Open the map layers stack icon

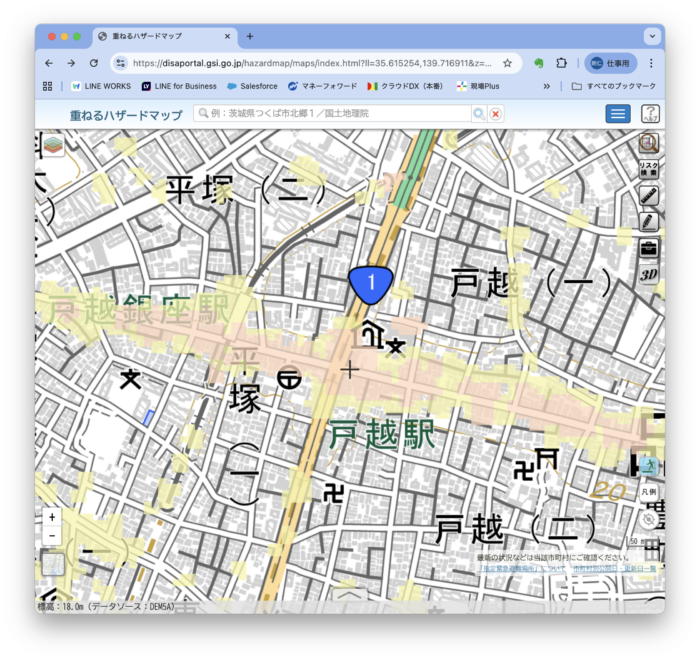point(52,146)
